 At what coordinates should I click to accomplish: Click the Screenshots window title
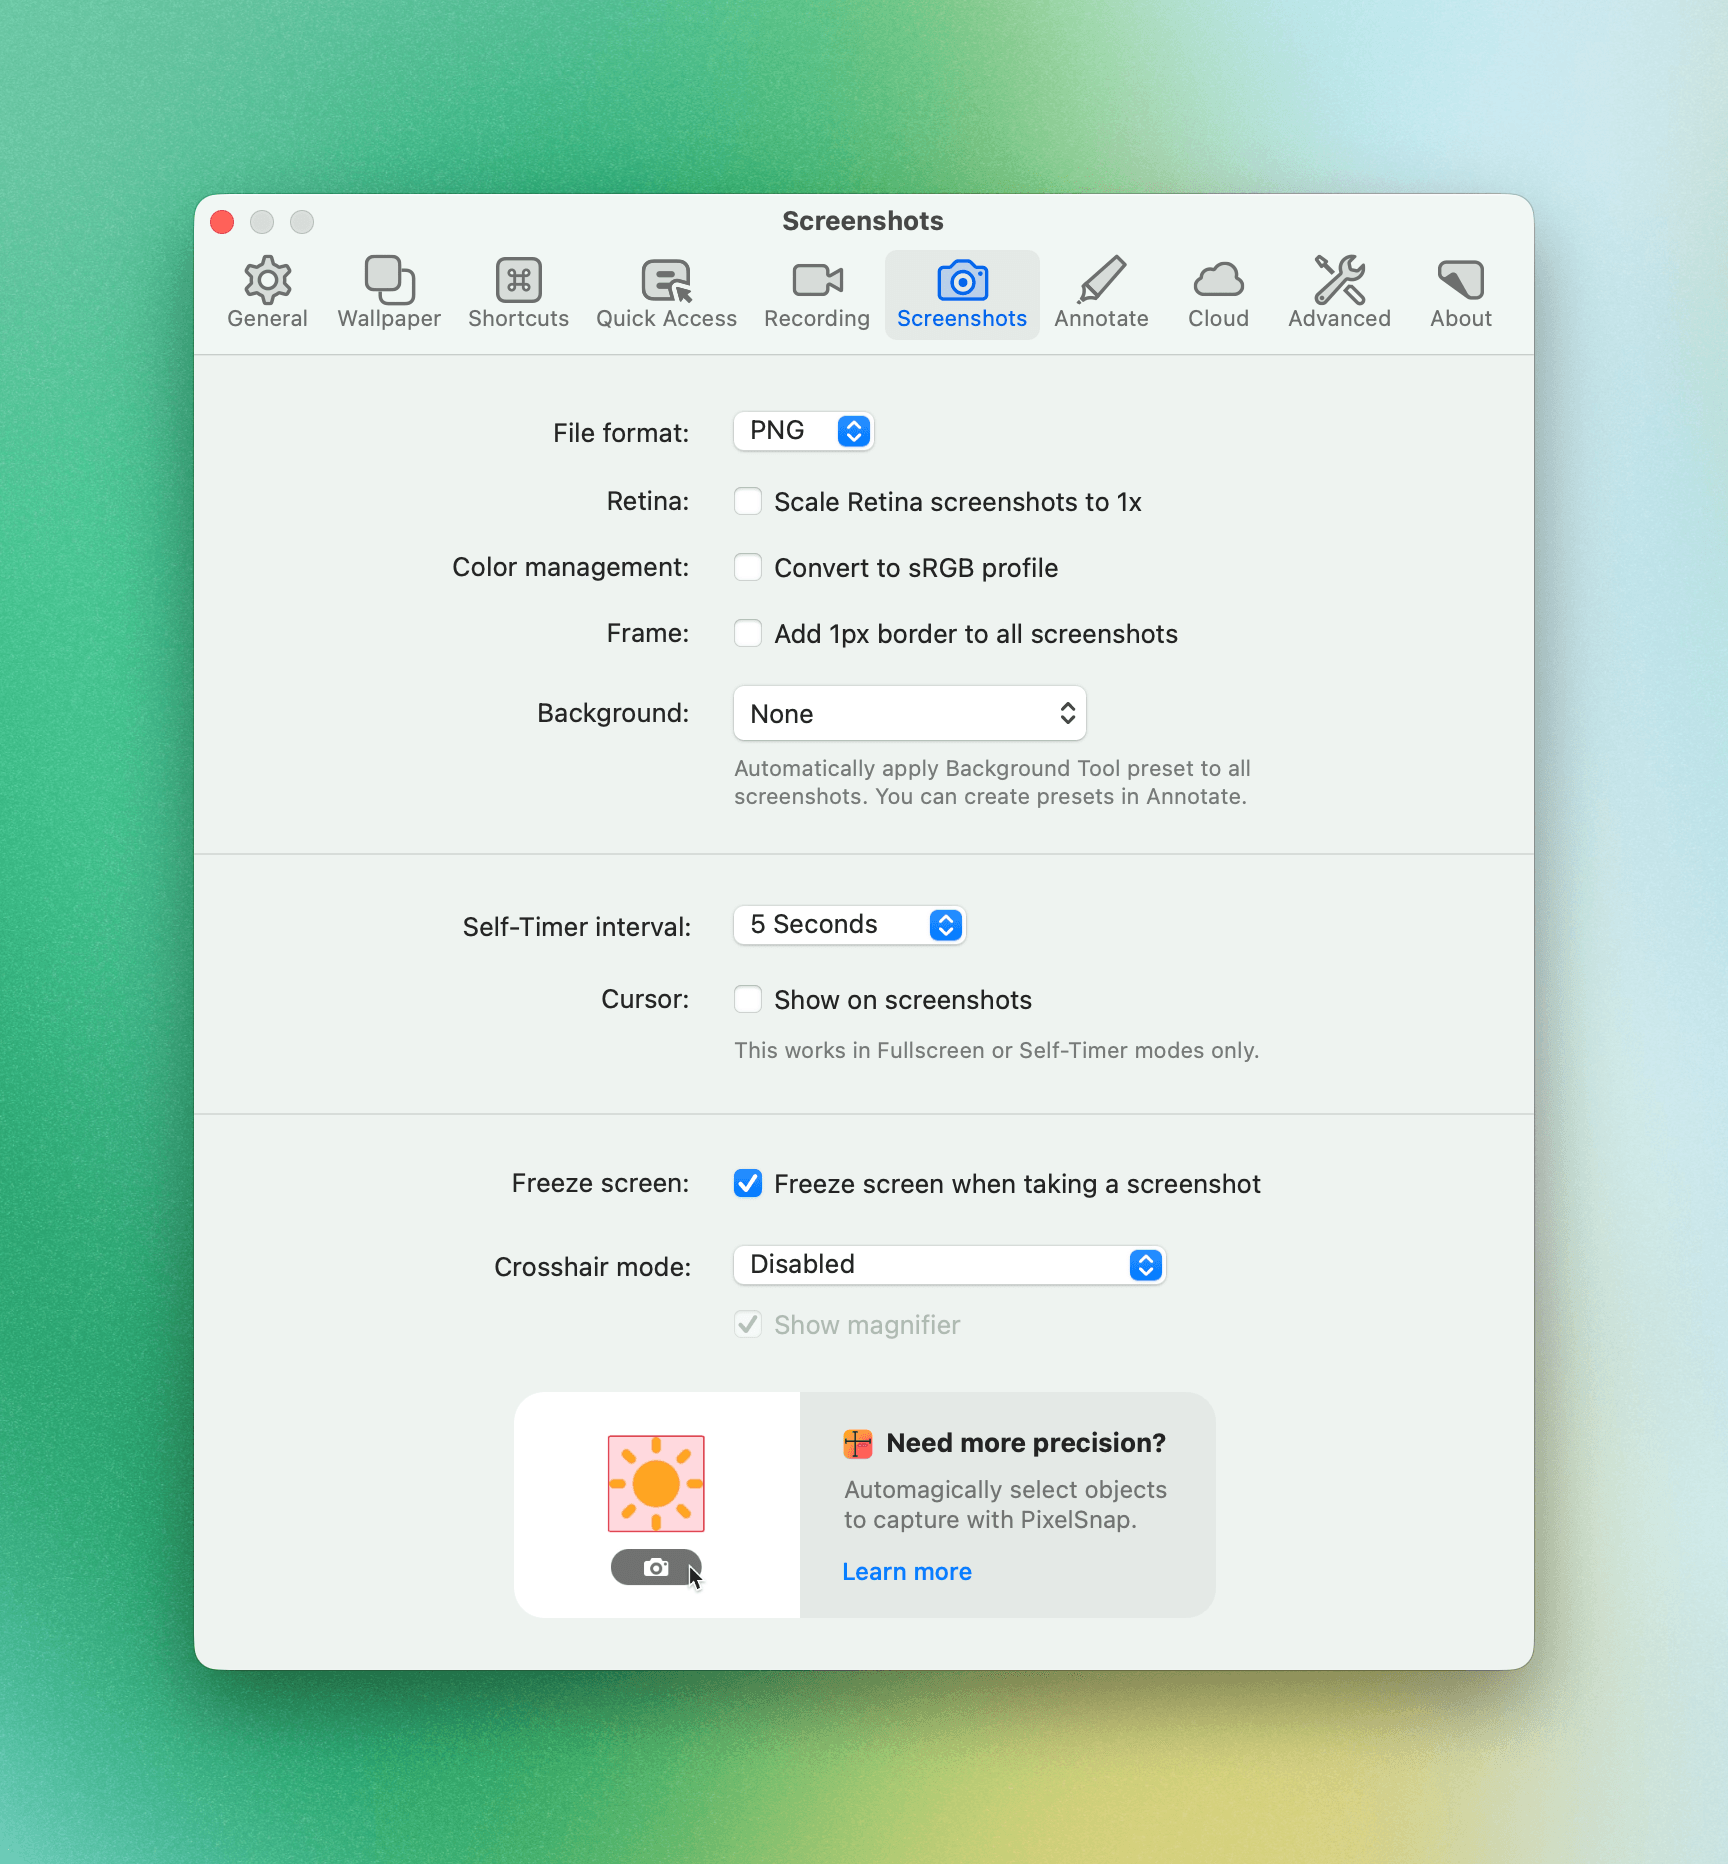click(x=863, y=221)
